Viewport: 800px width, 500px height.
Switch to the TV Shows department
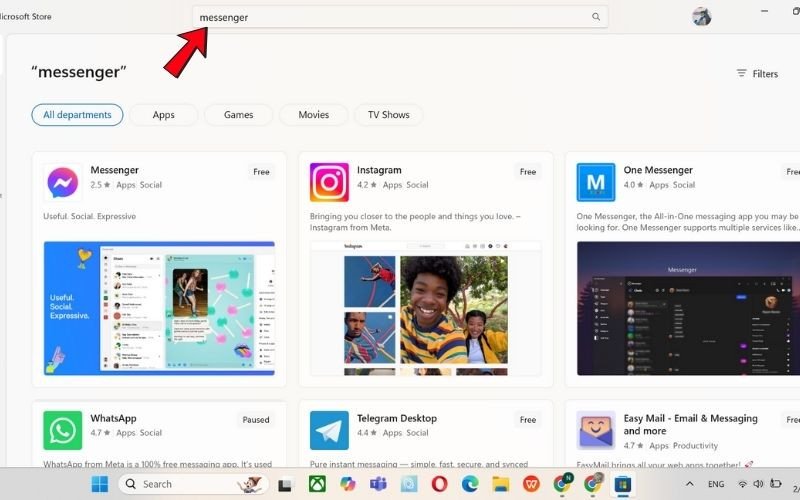point(388,115)
